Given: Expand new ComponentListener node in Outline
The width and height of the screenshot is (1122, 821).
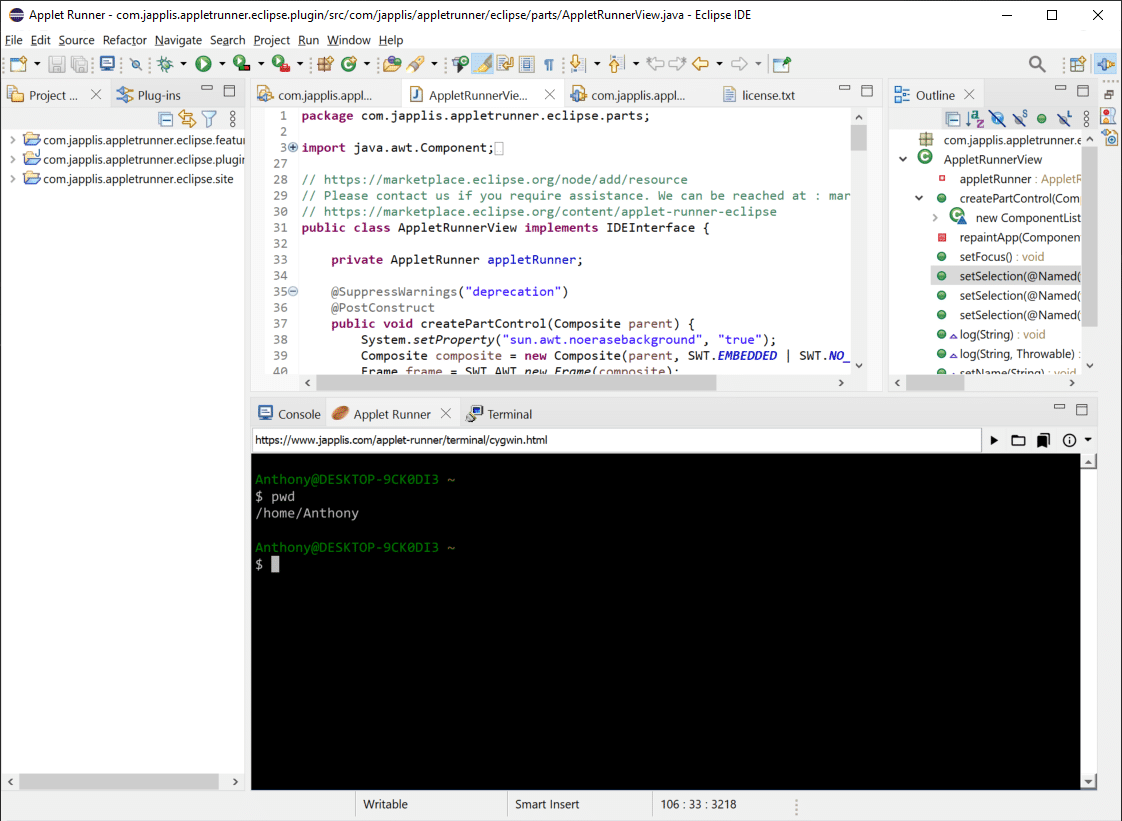Looking at the screenshot, I should coord(935,218).
